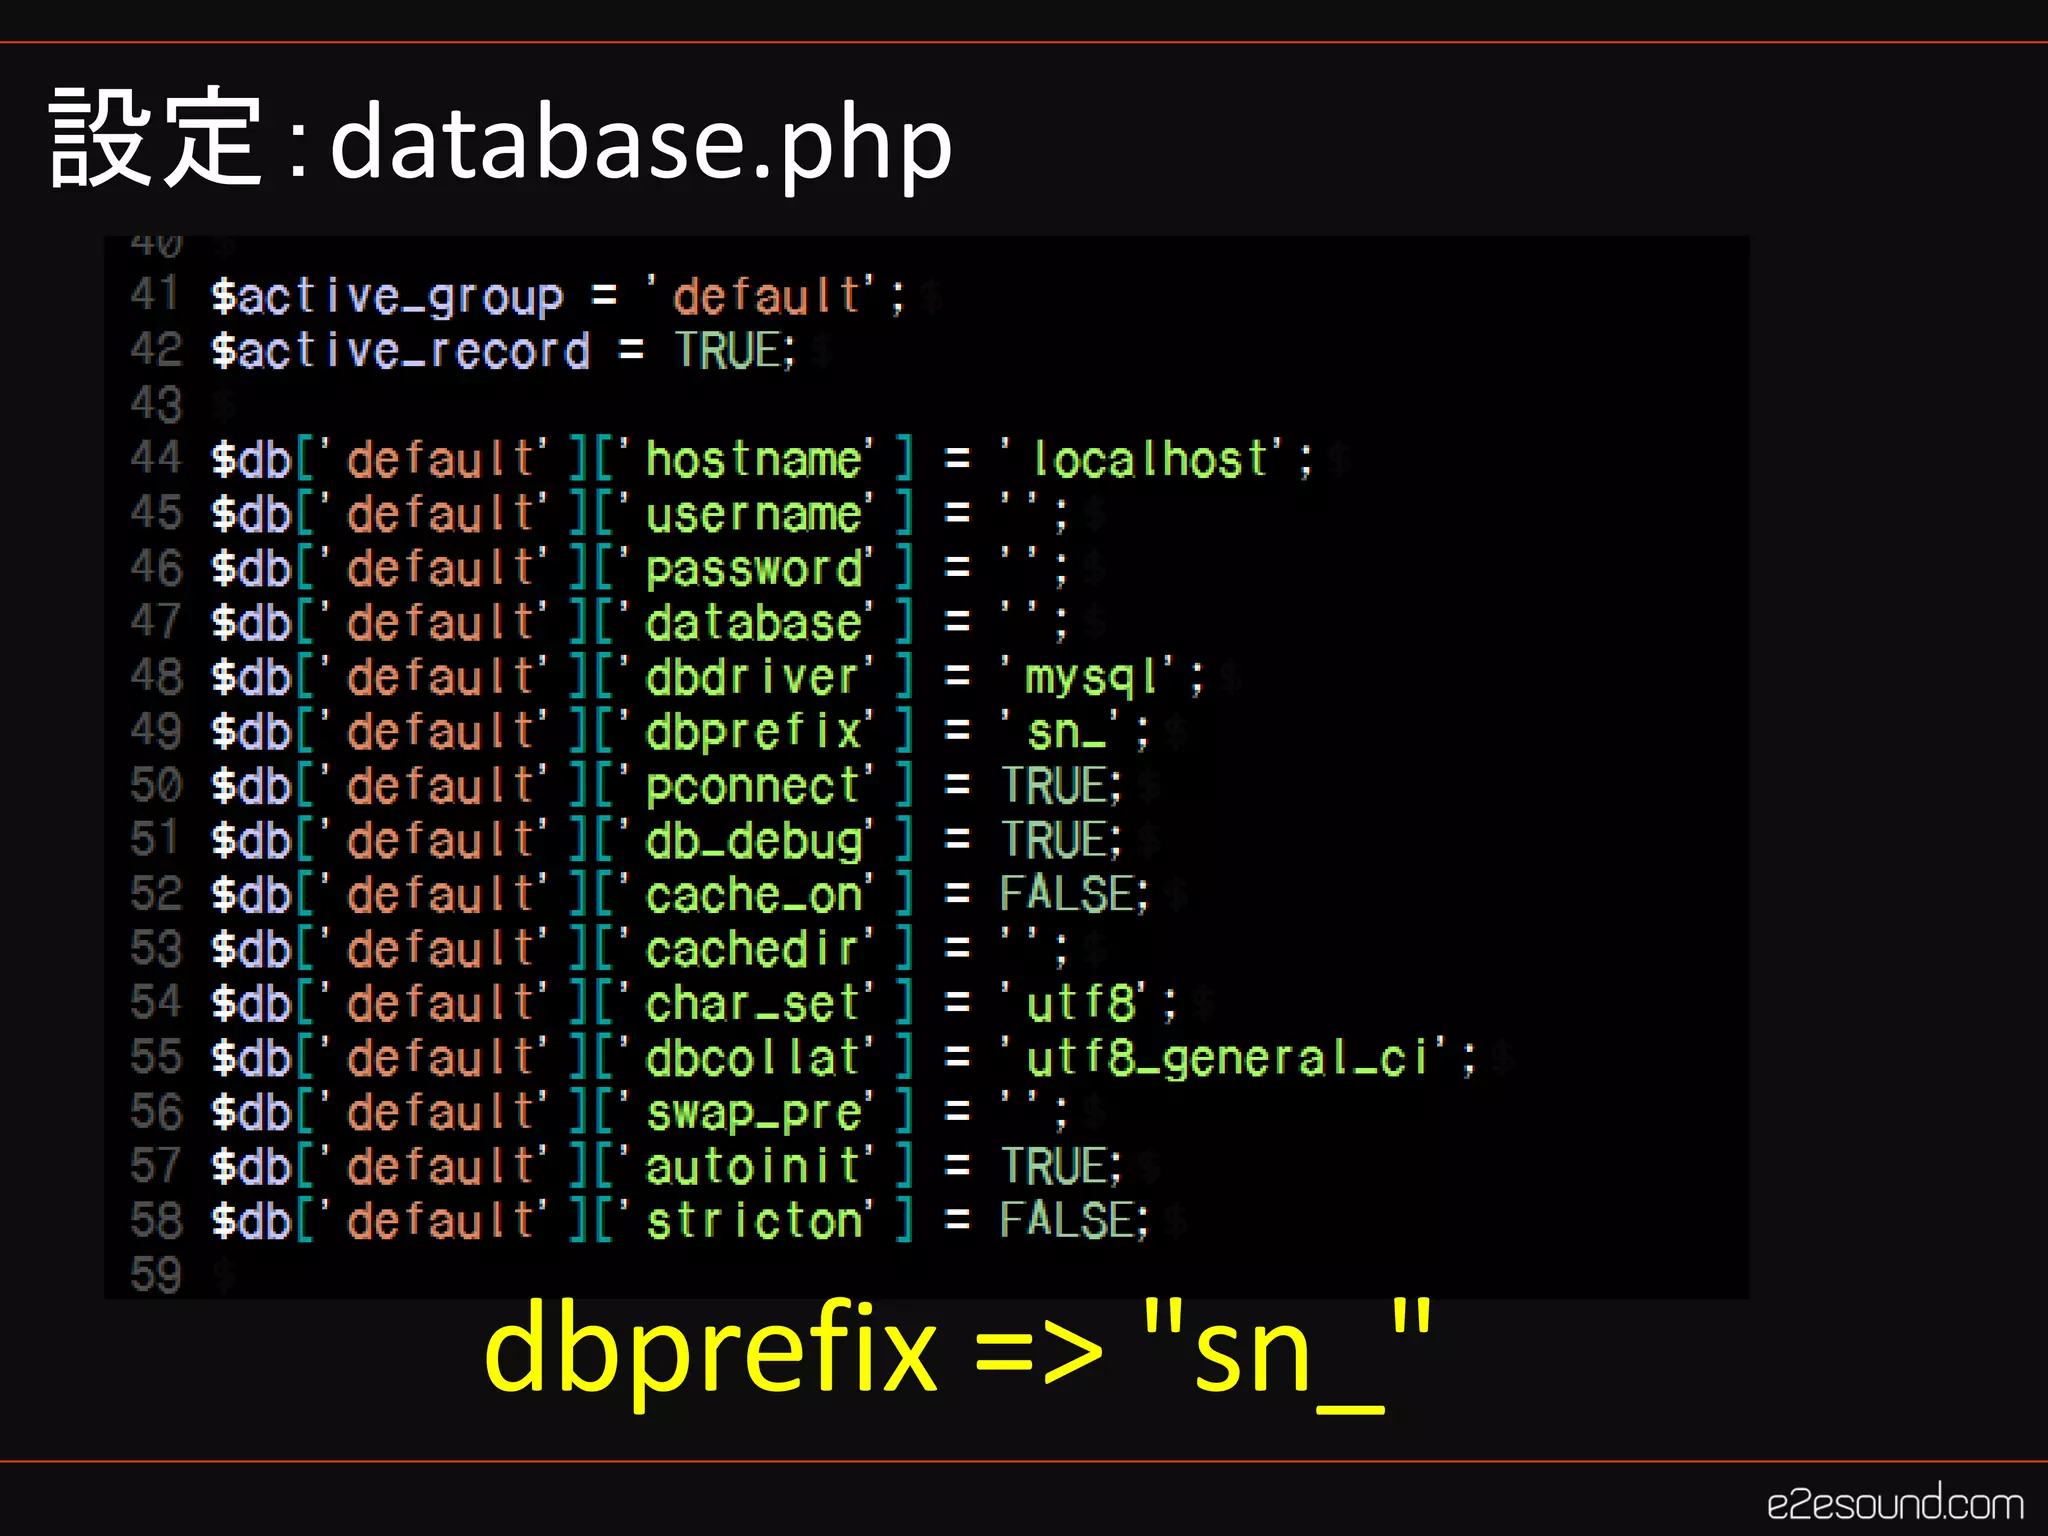Click the 'utf8' char_set value
This screenshot has height=1536, width=2048.
click(x=1080, y=1003)
